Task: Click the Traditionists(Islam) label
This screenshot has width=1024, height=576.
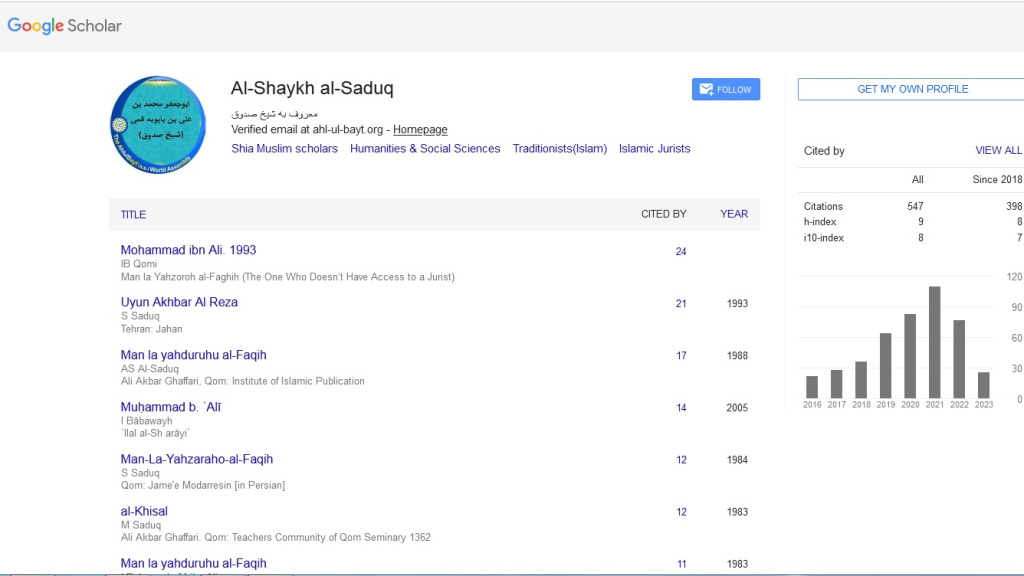Action: tap(559, 148)
